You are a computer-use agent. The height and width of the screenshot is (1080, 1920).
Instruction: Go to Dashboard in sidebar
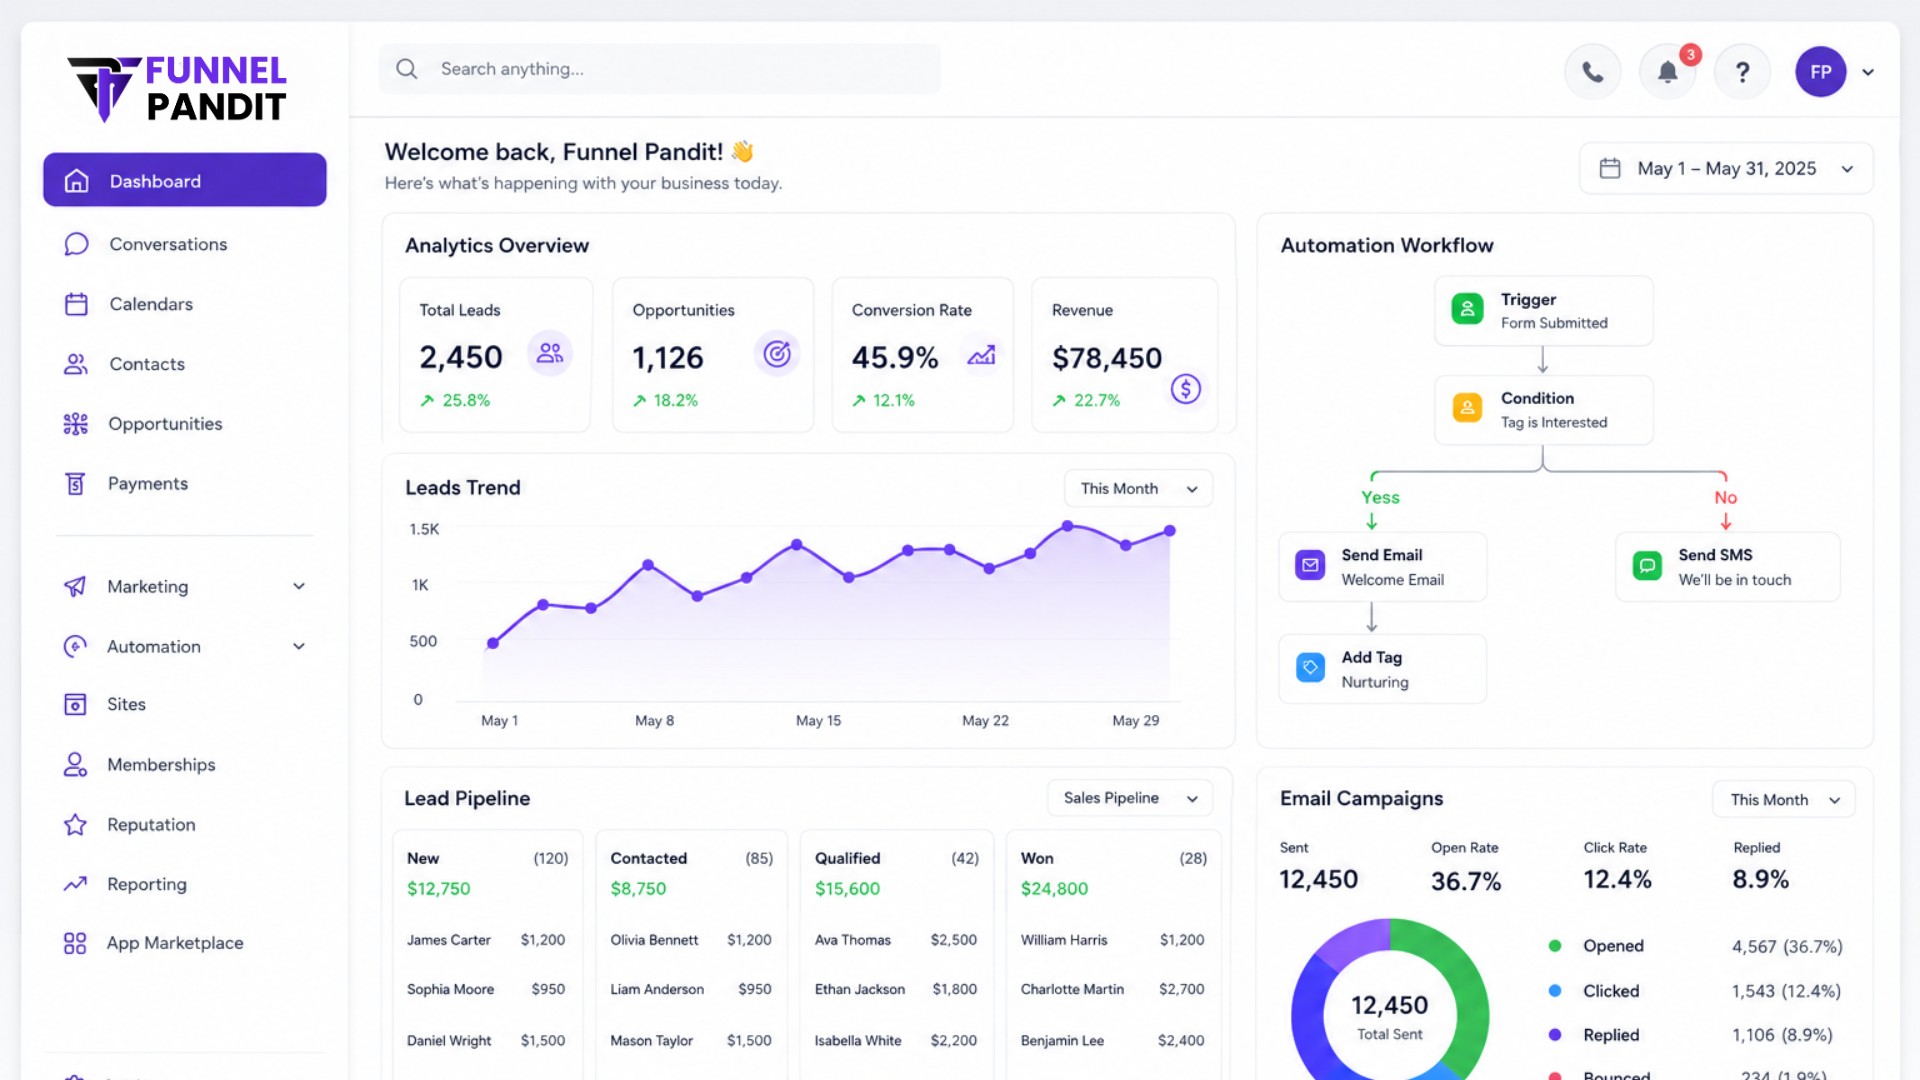(185, 180)
